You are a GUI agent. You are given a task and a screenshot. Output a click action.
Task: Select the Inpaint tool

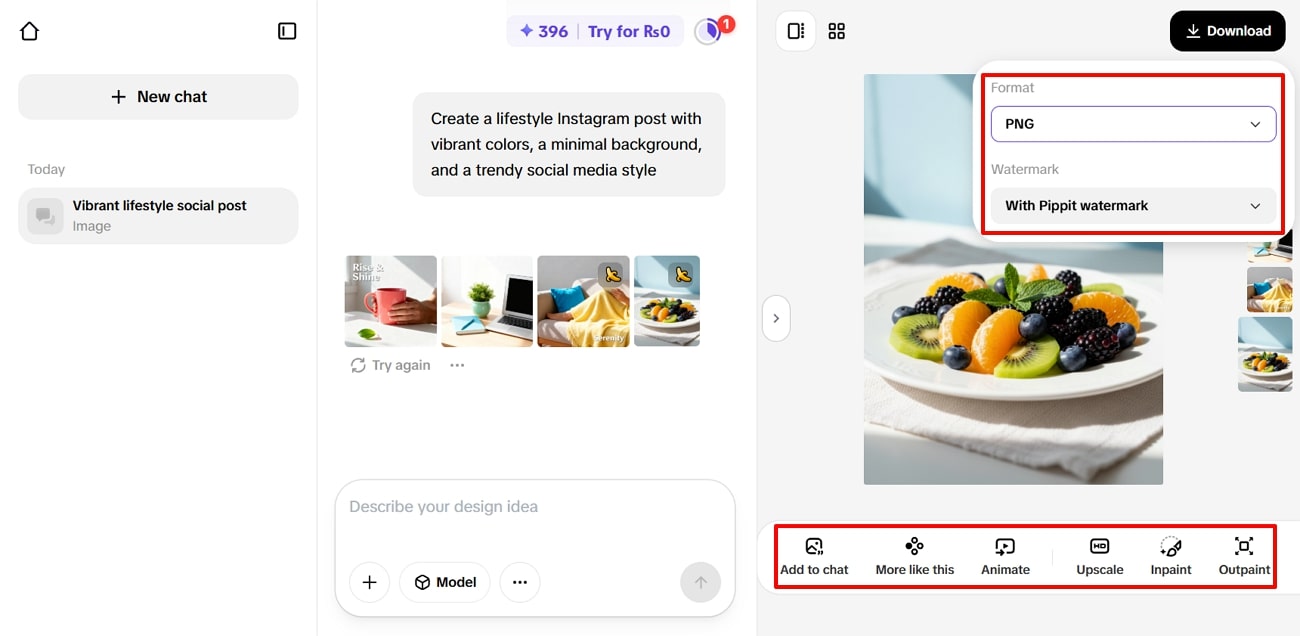(1170, 556)
